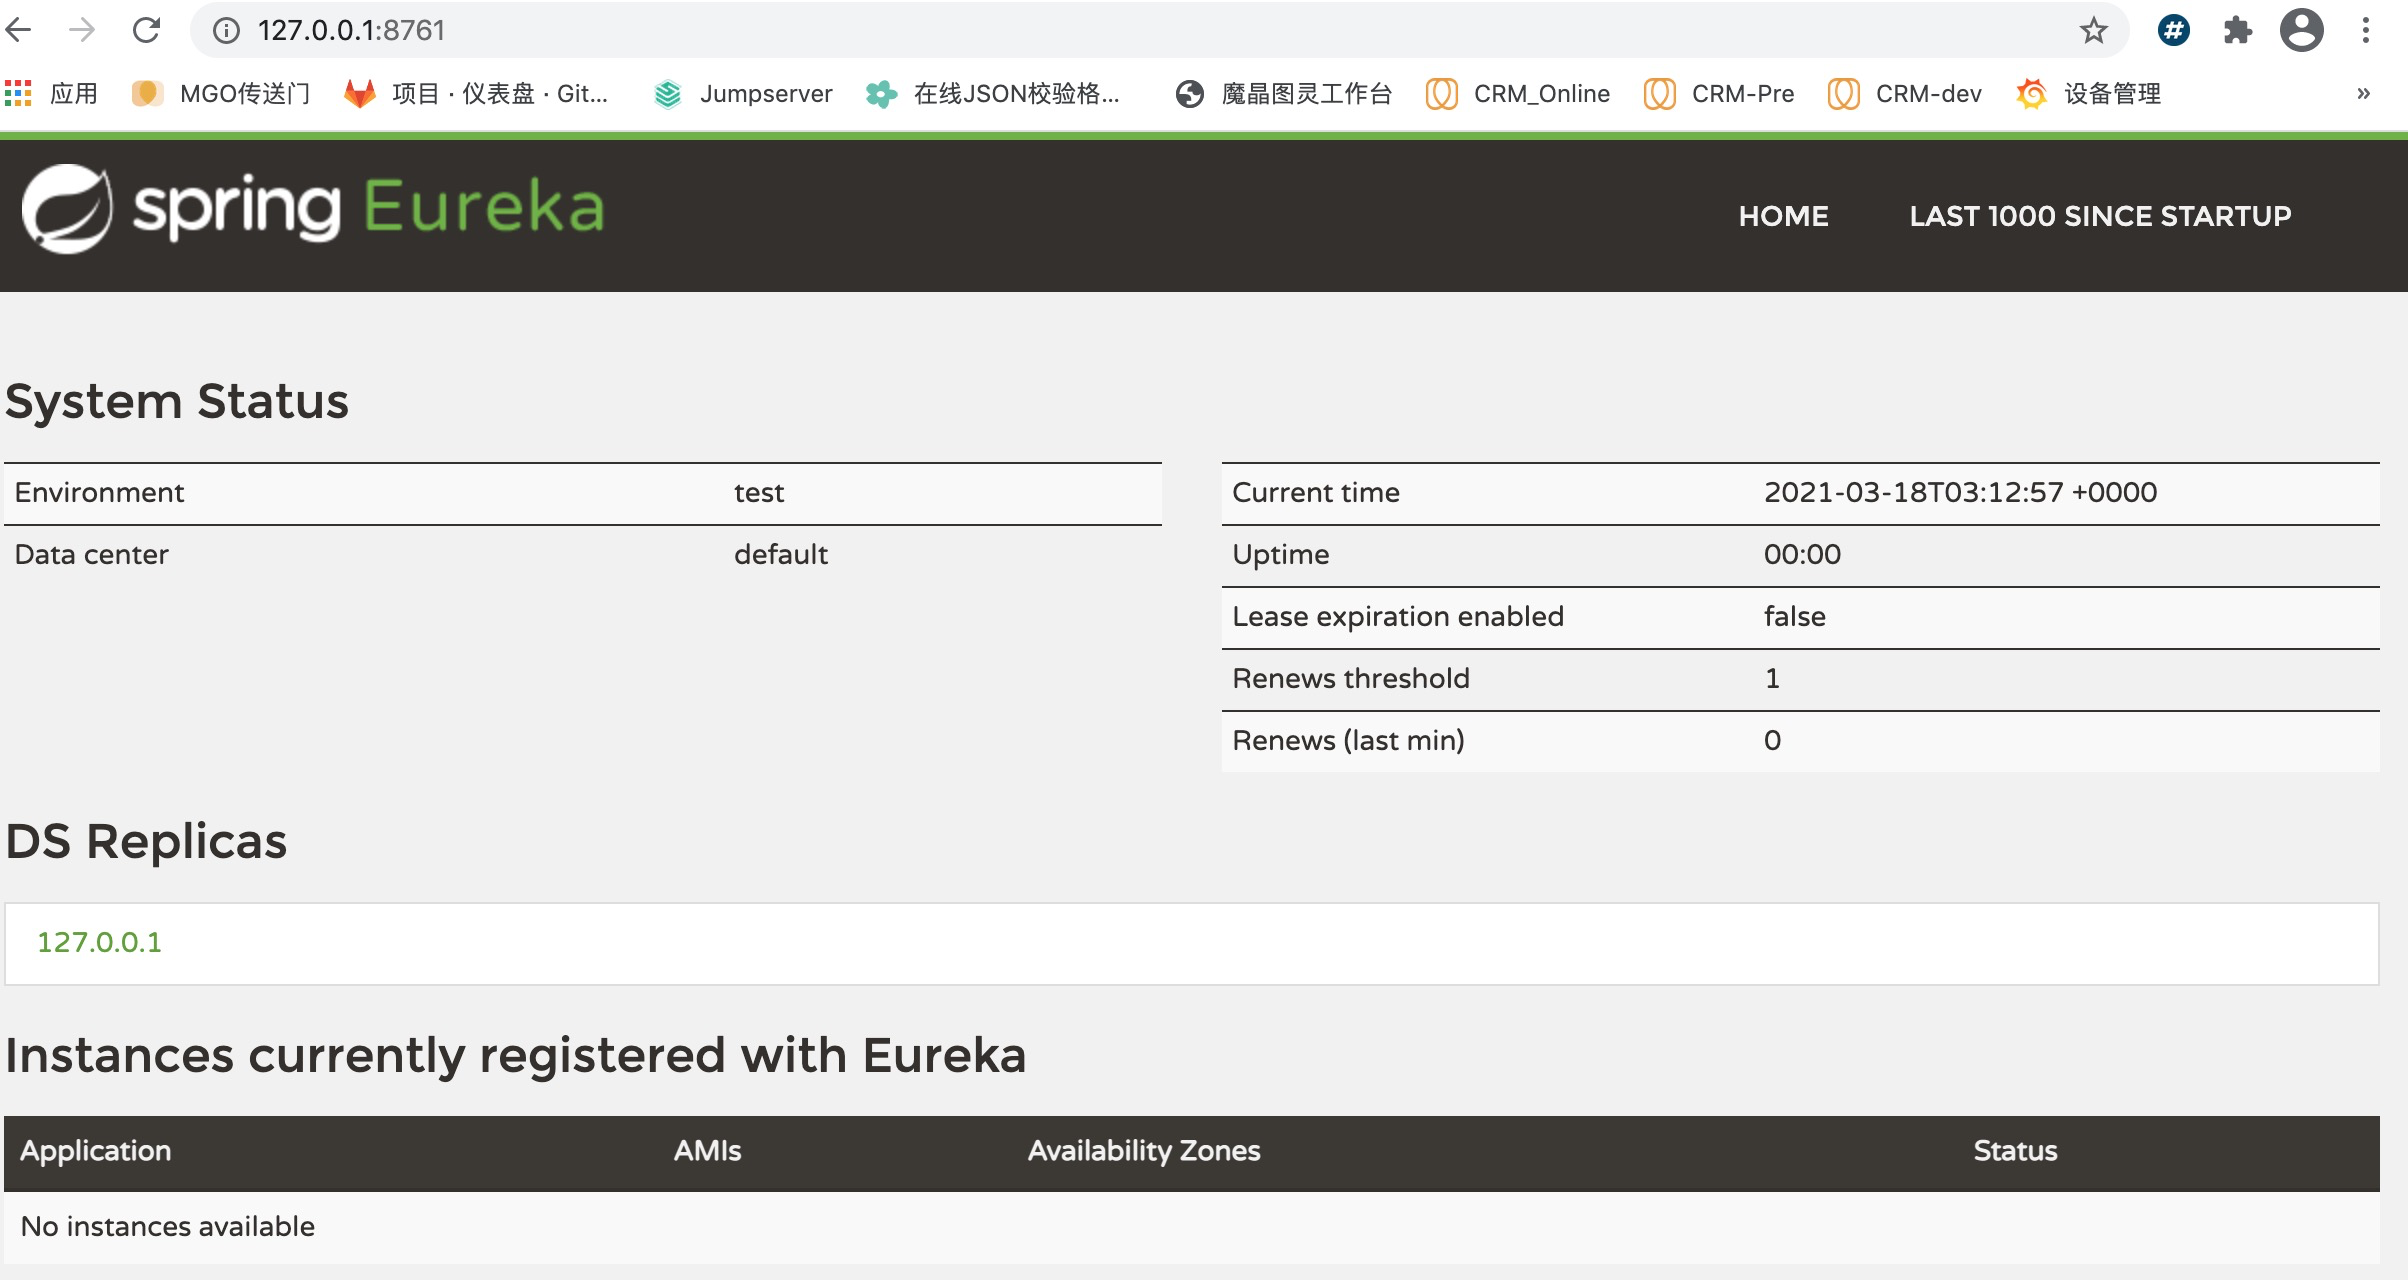Open the CRM-dev bookmark
Image resolution: width=2408 pixels, height=1280 pixels.
tap(1905, 94)
